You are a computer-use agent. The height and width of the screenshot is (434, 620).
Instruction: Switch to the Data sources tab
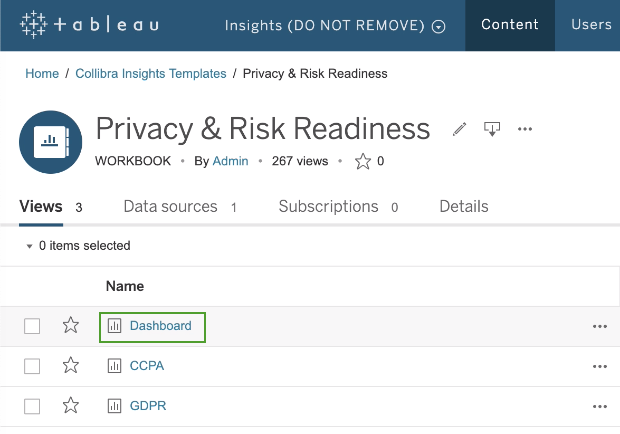pyautogui.click(x=170, y=207)
